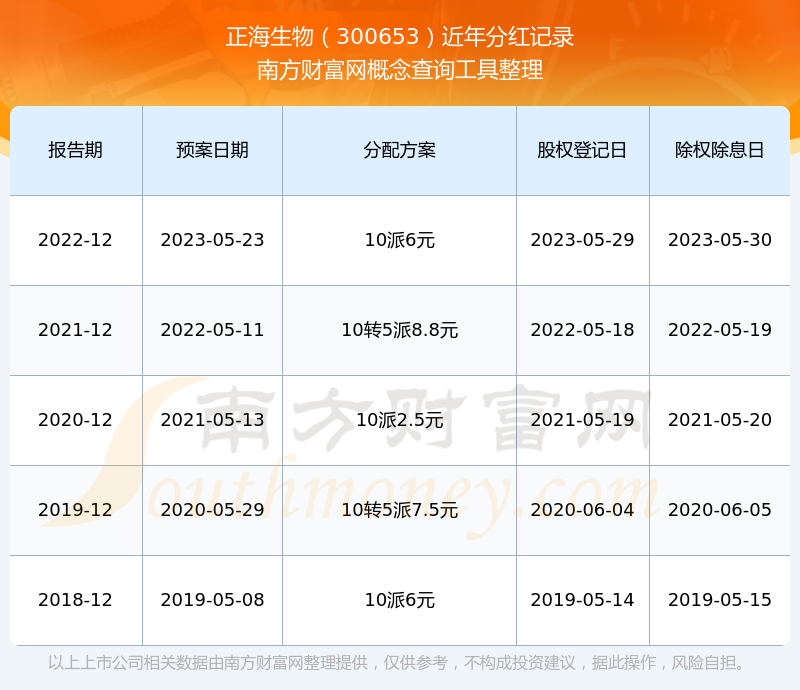Click the subtitle 南方财富网概念查询工具整理
This screenshot has height=690, width=800.
coord(399,70)
